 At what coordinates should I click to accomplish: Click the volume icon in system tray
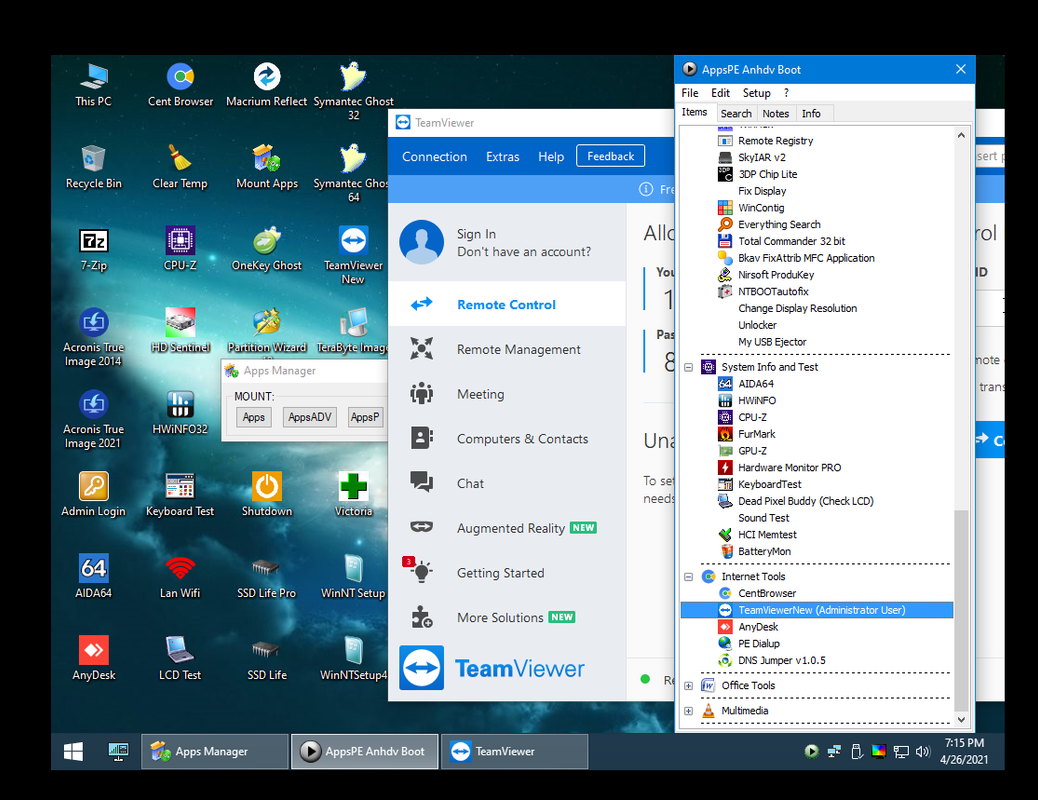(922, 751)
